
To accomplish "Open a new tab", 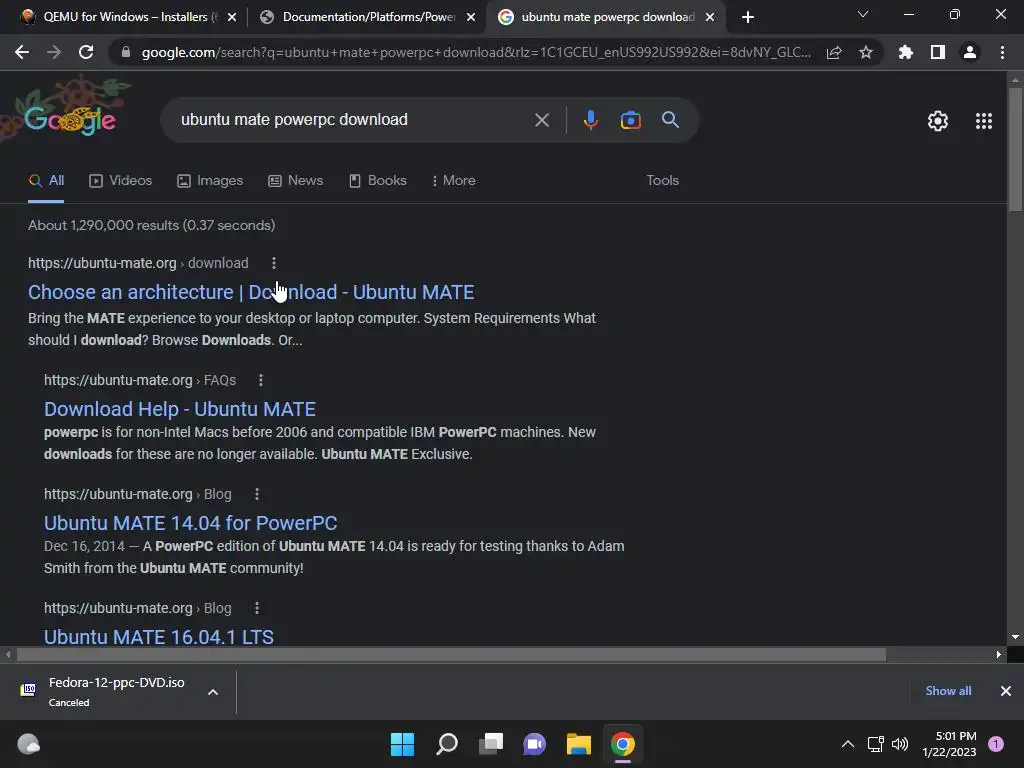I will click(748, 17).
